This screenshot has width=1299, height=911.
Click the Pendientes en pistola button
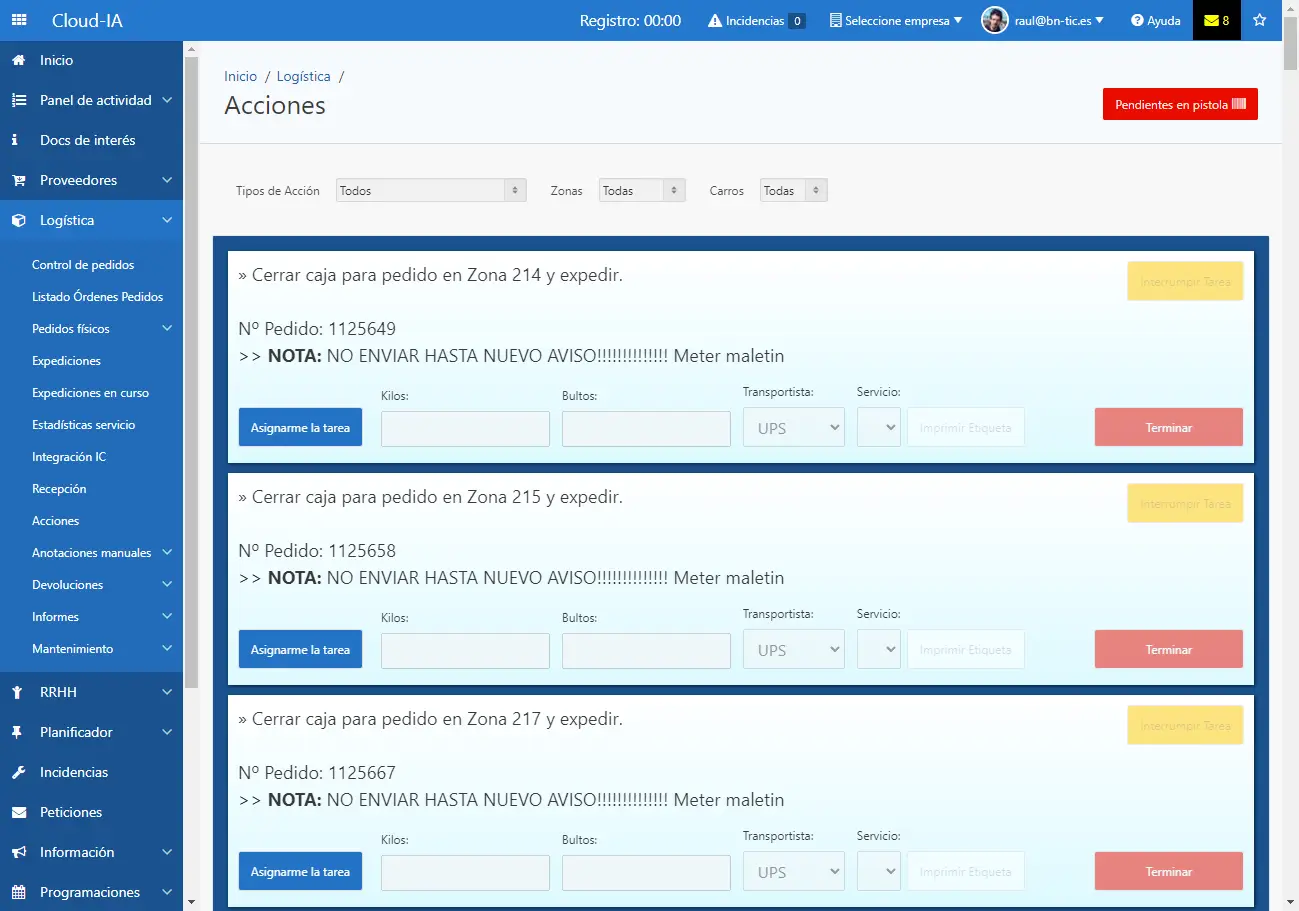[x=1180, y=104]
